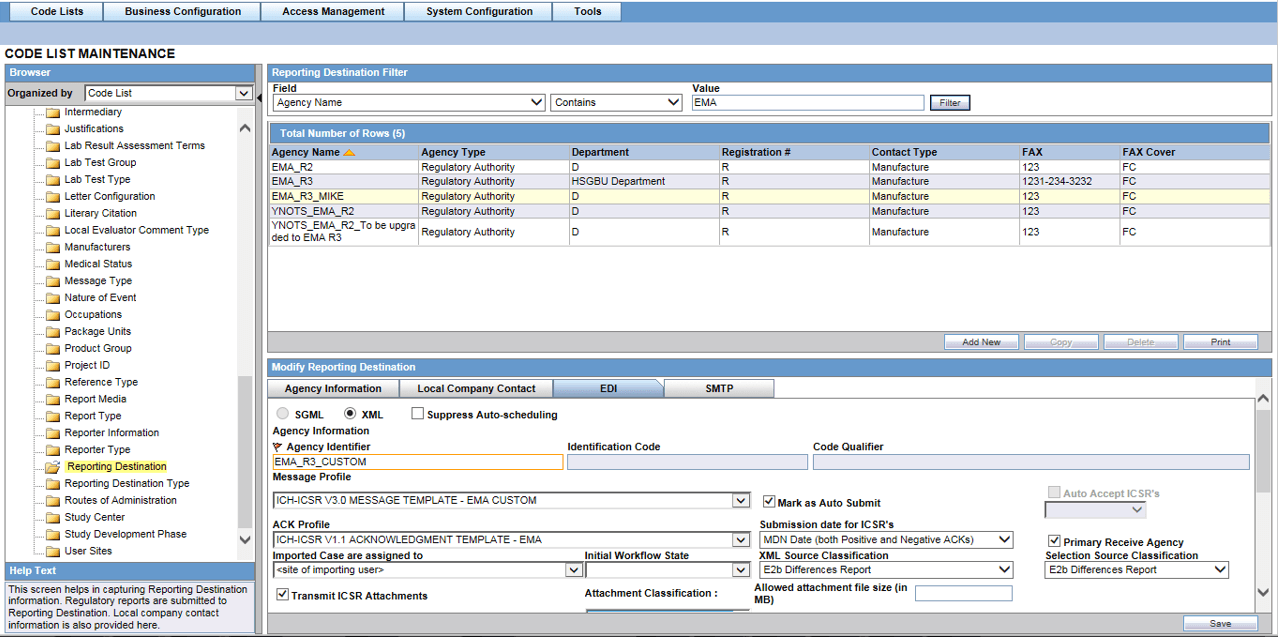This screenshot has height=637, width=1278.
Task: Click the Project ID folder icon
Action: pos(52,366)
